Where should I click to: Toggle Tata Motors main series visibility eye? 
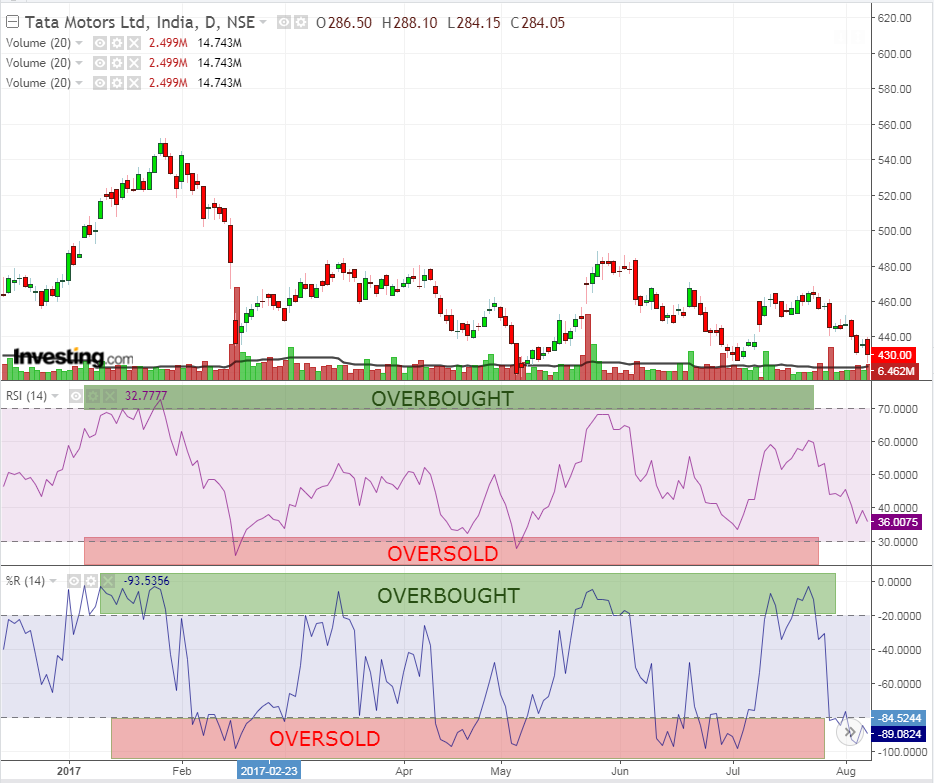click(284, 23)
